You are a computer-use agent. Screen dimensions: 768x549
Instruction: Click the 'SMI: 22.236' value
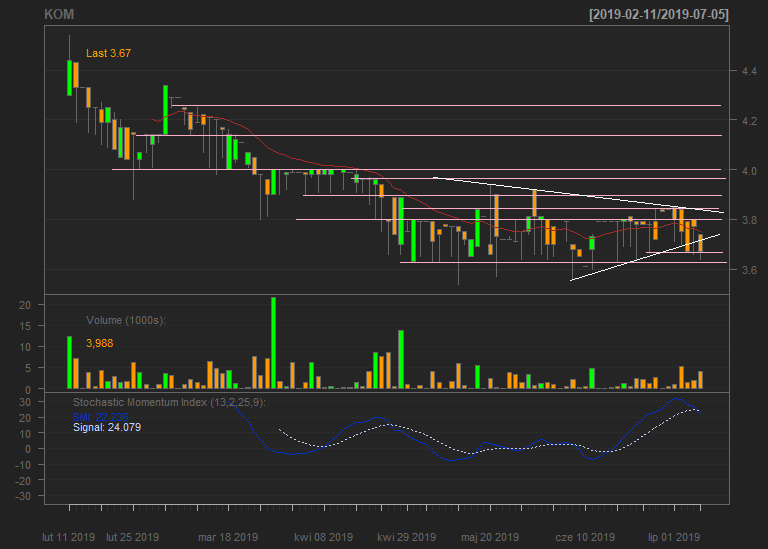pos(100,417)
